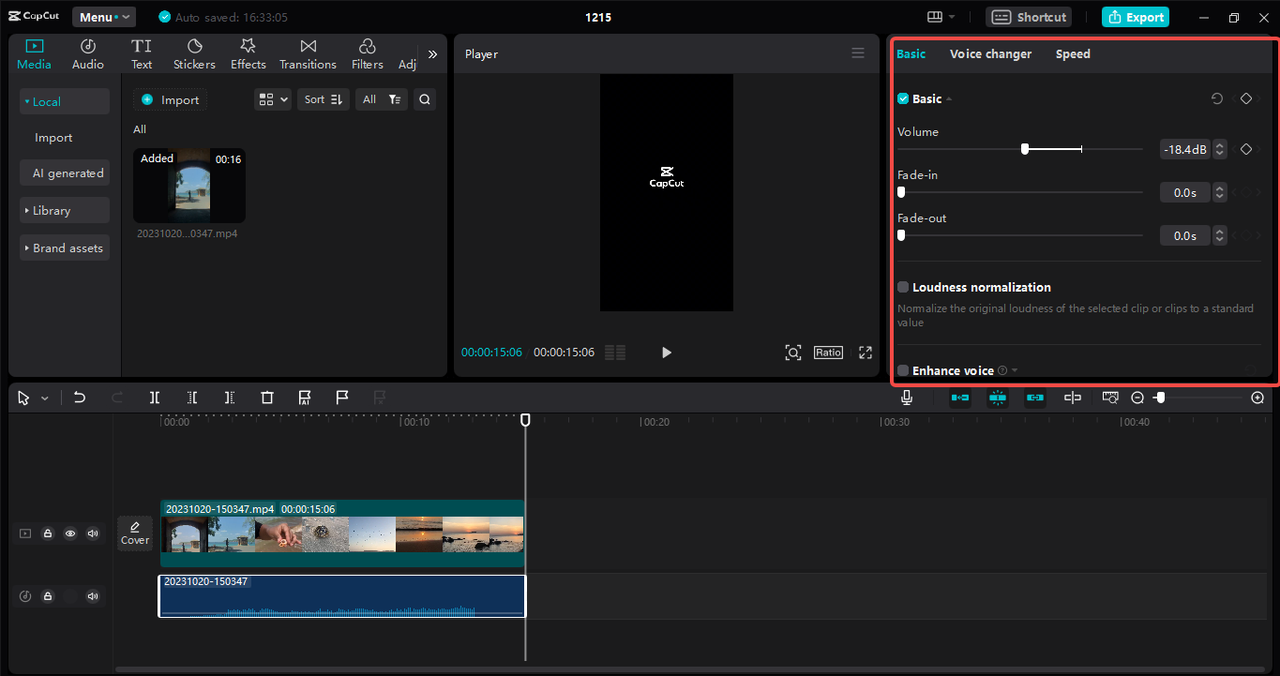The height and width of the screenshot is (676, 1280).
Task: Add a marker flag to timeline
Action: tap(342, 398)
